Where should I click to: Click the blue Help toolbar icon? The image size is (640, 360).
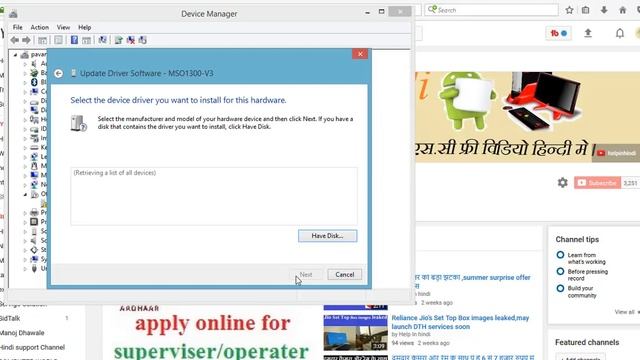tap(74, 40)
